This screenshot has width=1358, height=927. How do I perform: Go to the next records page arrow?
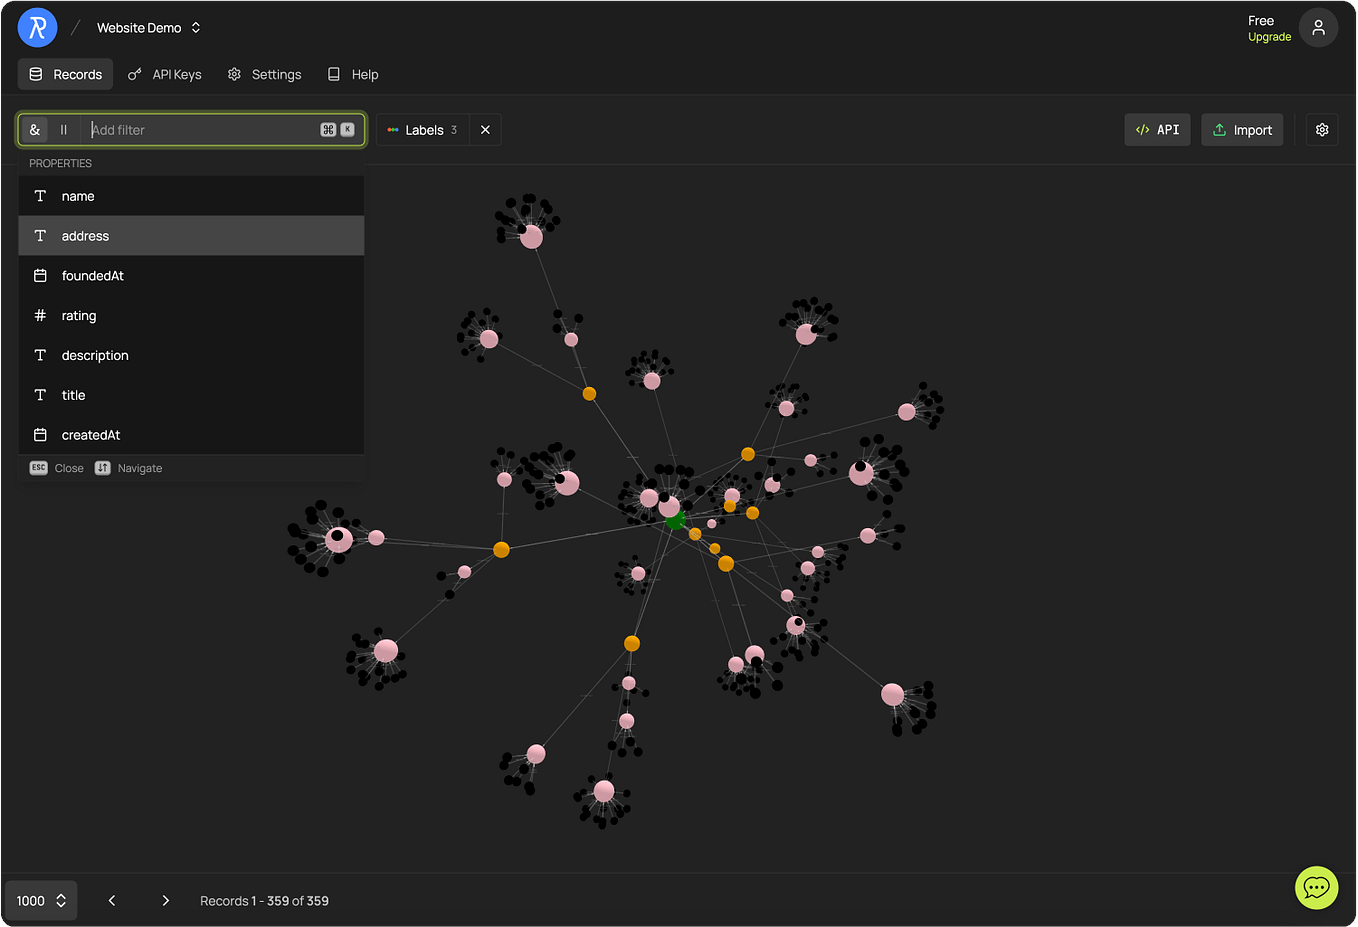[165, 900]
